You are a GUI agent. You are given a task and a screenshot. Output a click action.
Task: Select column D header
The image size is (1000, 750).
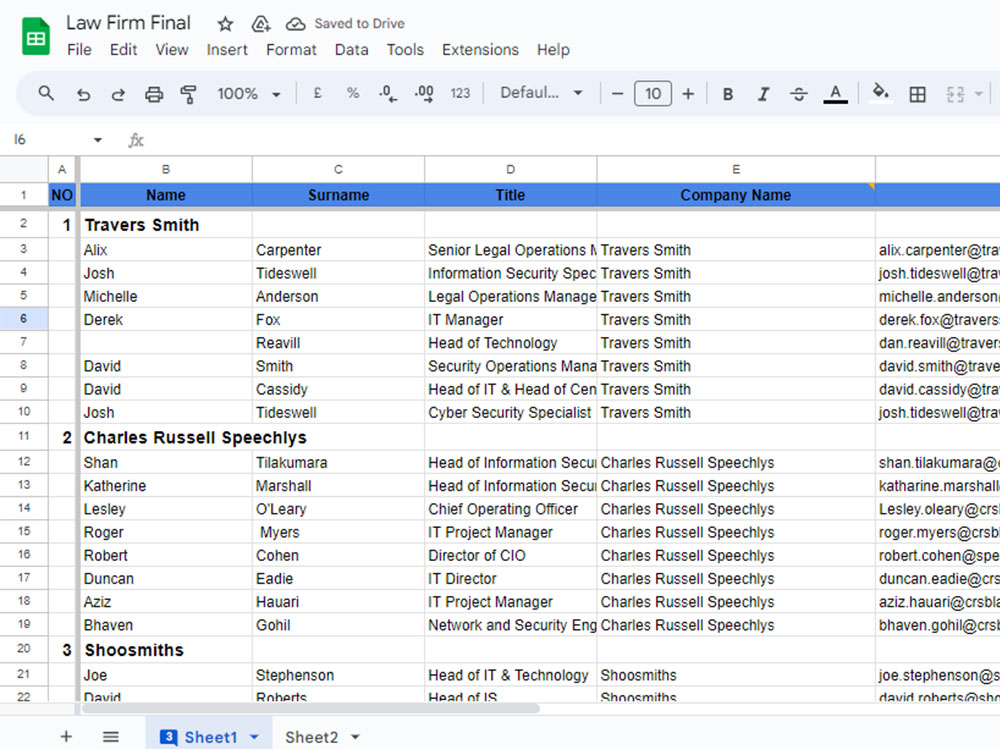tap(510, 169)
